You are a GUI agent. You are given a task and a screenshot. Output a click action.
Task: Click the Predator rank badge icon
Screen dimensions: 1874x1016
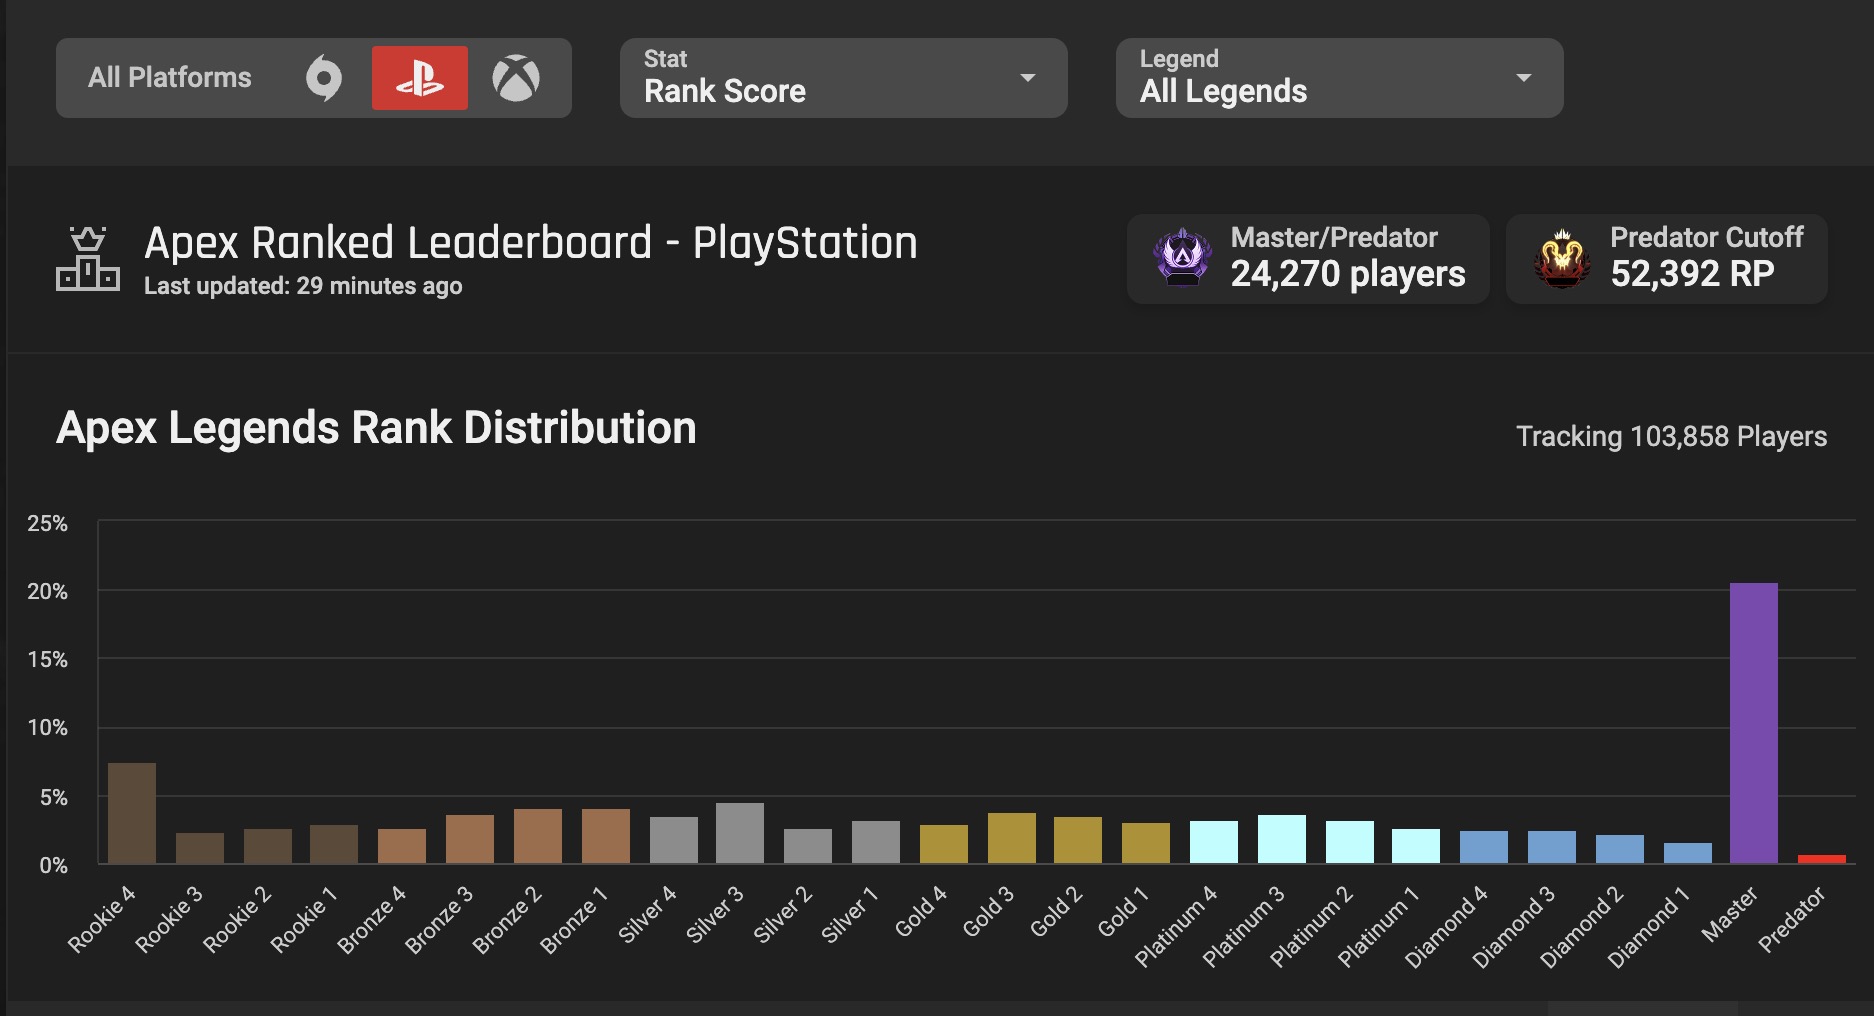click(1561, 258)
